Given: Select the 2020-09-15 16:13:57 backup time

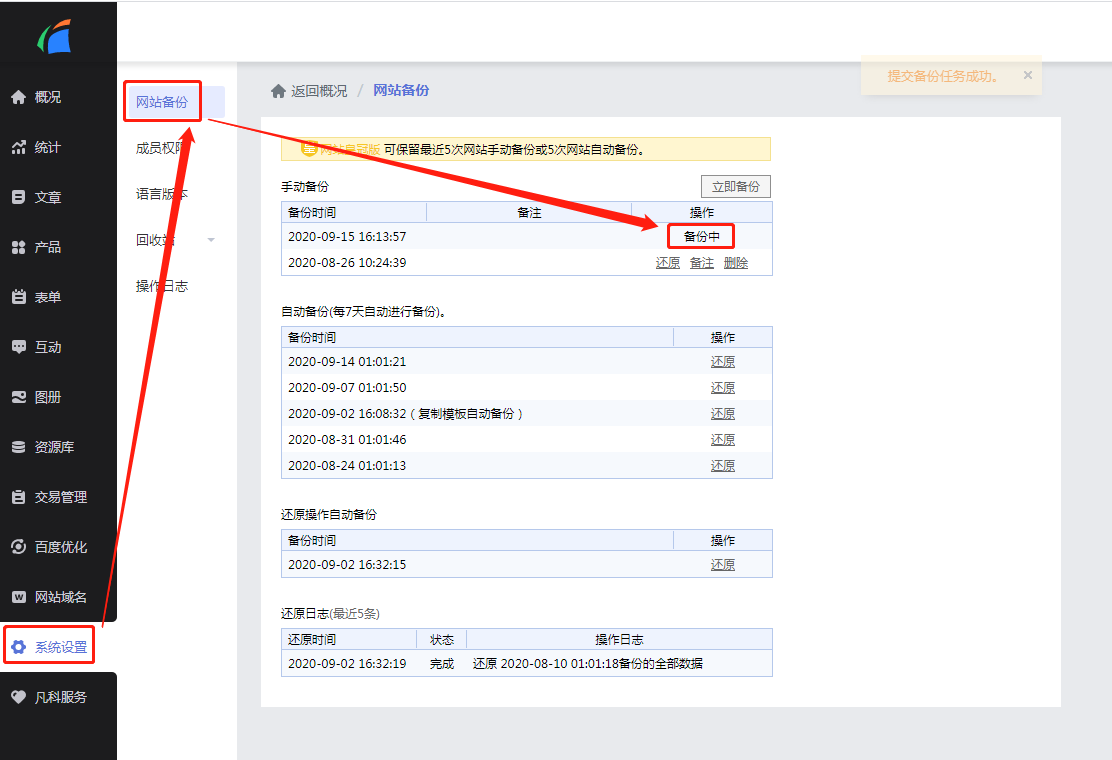Looking at the screenshot, I should pos(347,237).
